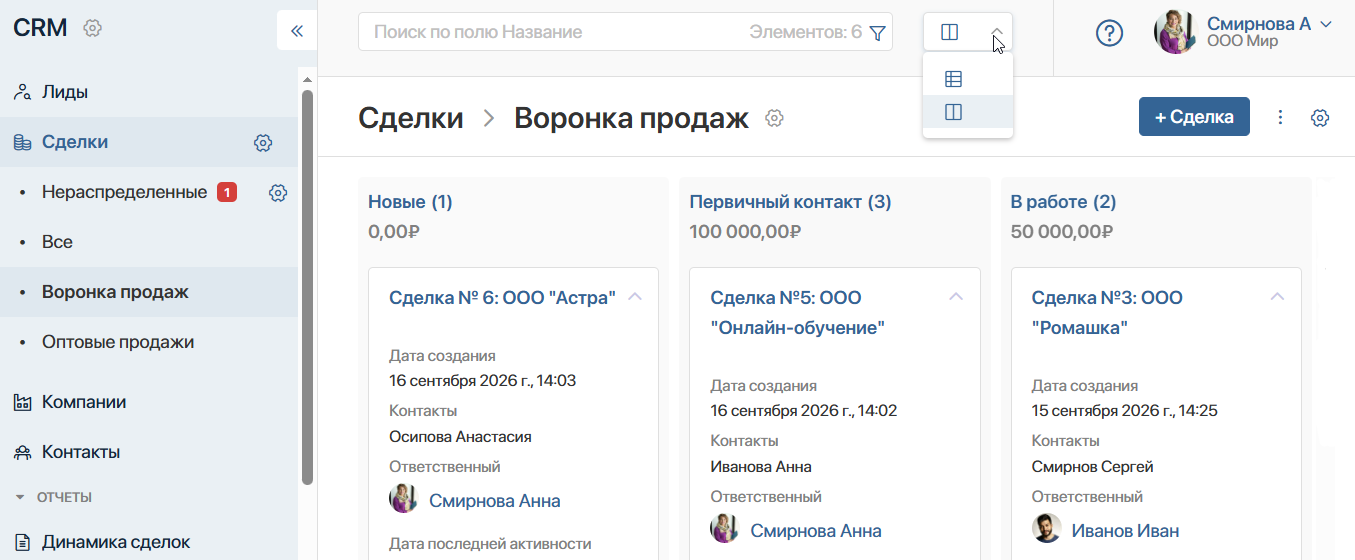Open the help question mark icon

[x=1109, y=33]
